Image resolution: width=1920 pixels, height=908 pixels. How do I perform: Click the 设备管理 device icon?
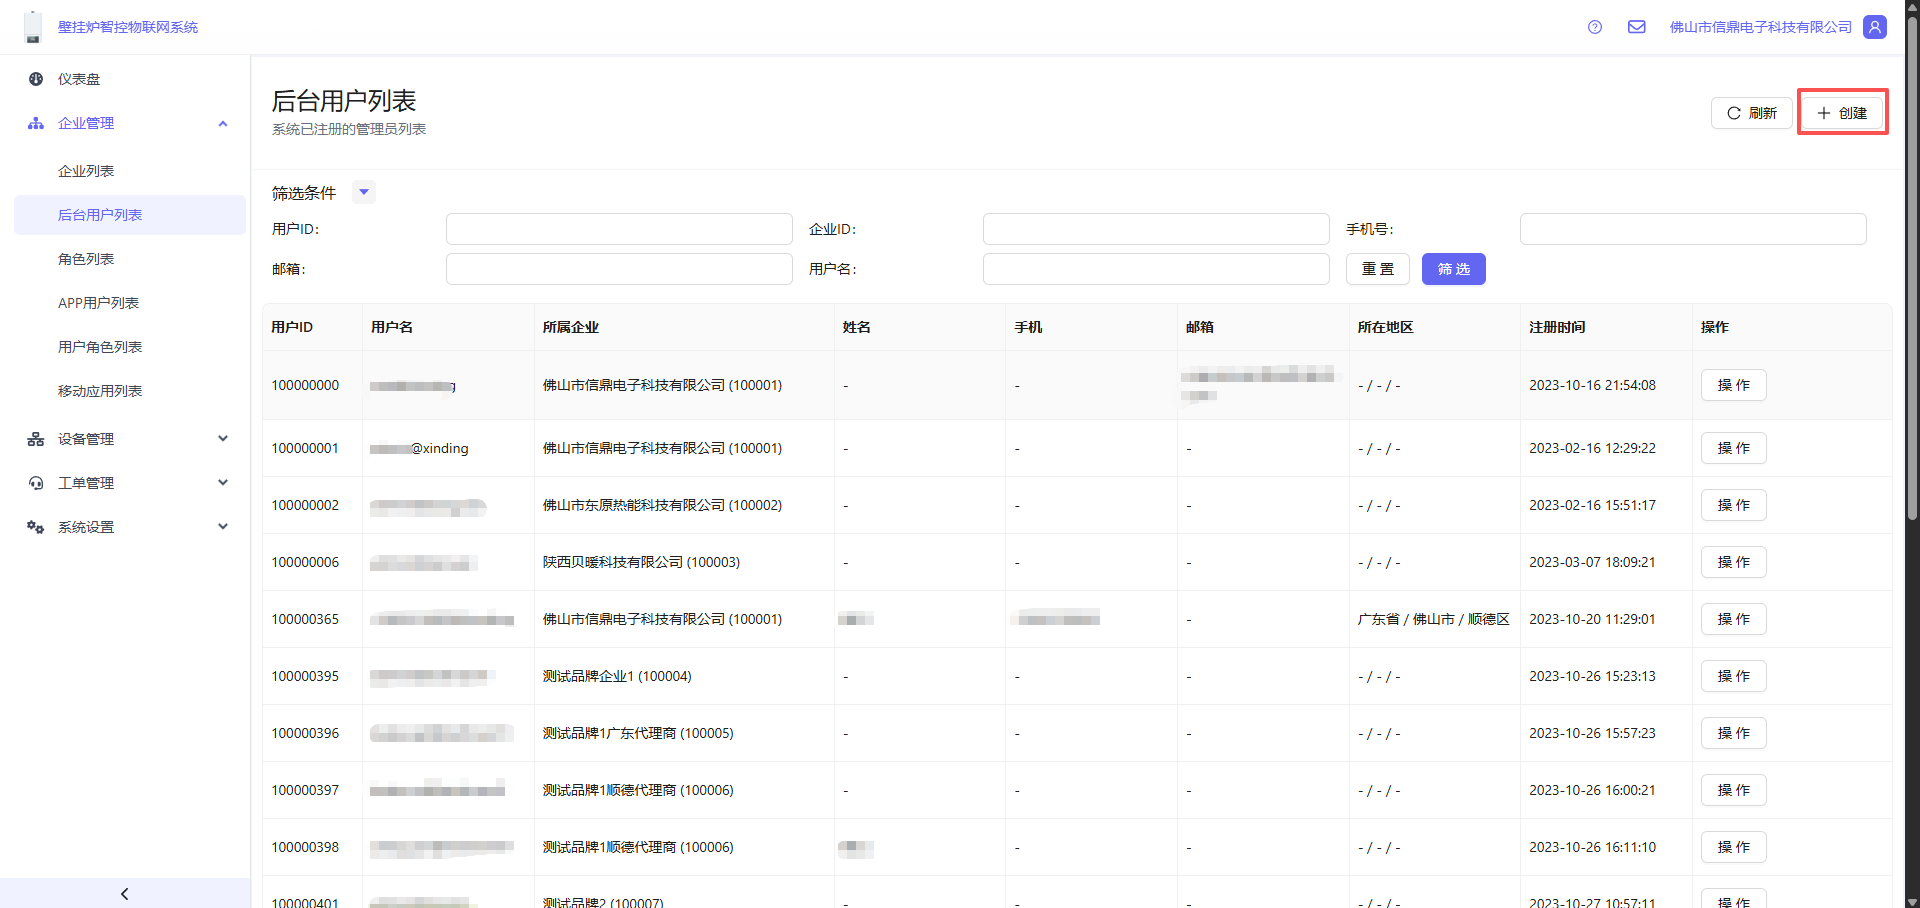click(x=36, y=439)
